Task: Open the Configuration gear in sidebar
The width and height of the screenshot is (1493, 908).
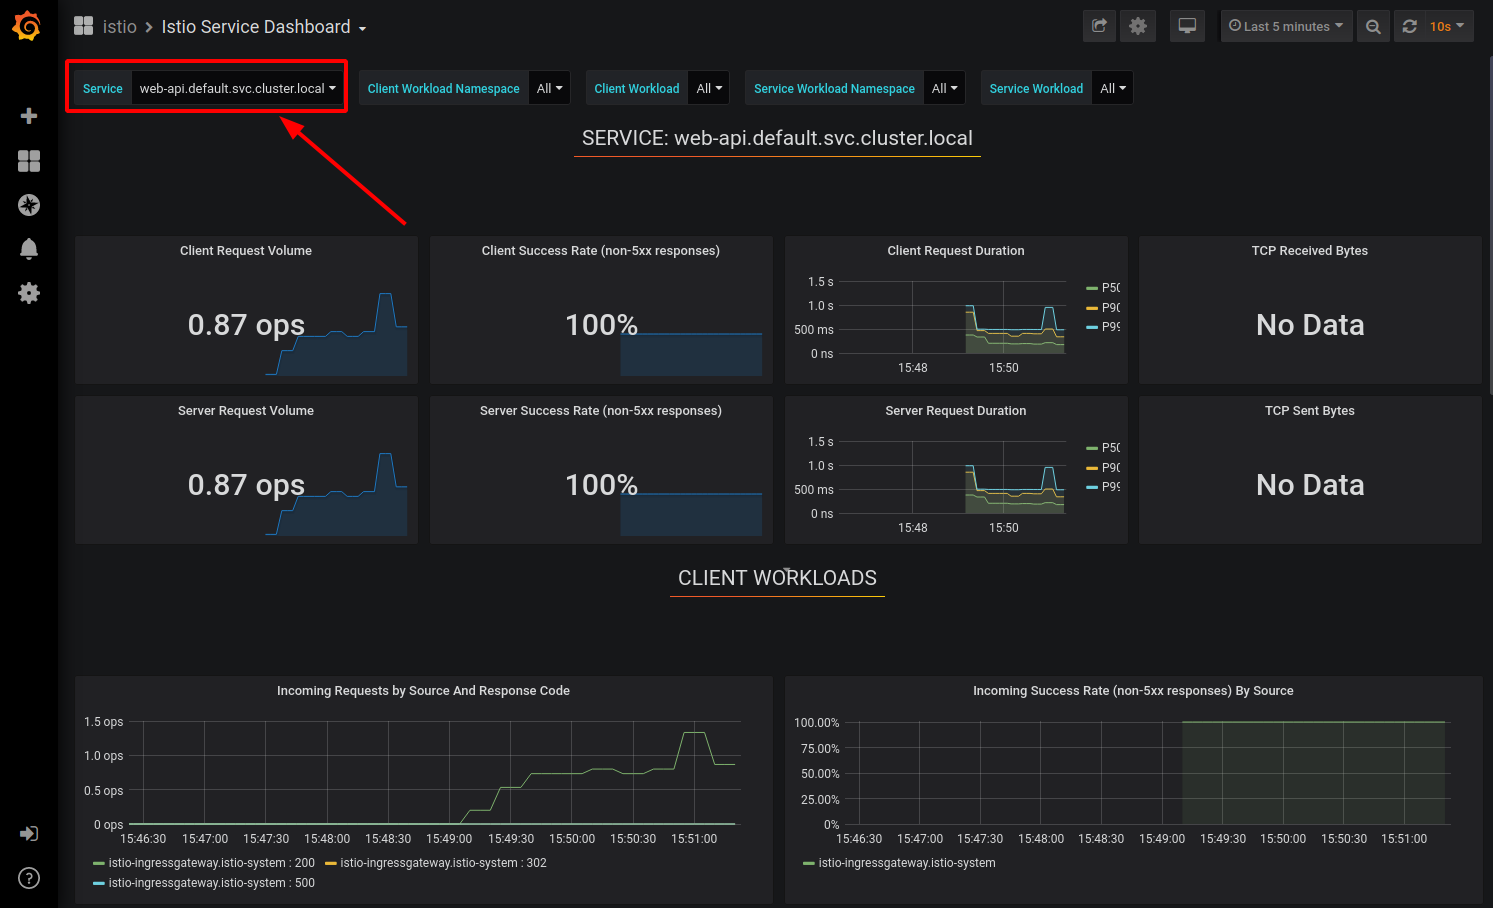Action: (29, 293)
